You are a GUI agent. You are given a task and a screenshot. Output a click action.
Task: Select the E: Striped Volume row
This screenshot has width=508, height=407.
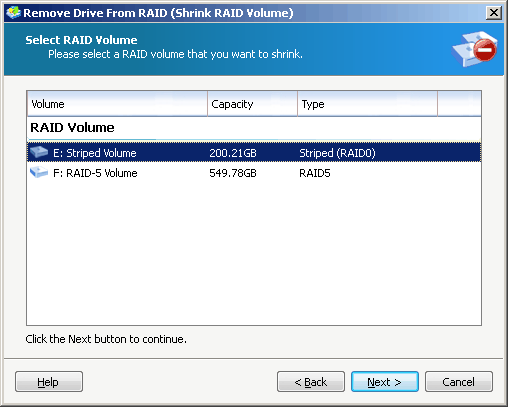[254, 152]
